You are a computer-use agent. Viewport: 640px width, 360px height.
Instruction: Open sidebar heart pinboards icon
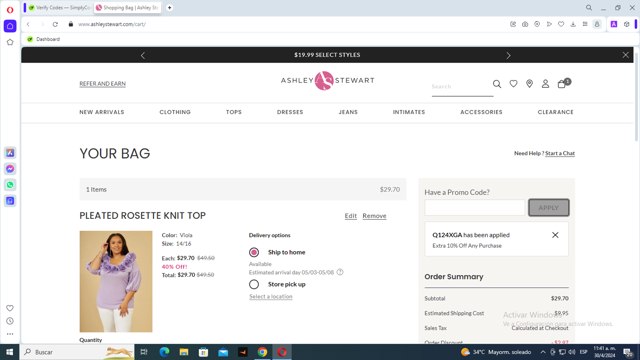(10, 308)
